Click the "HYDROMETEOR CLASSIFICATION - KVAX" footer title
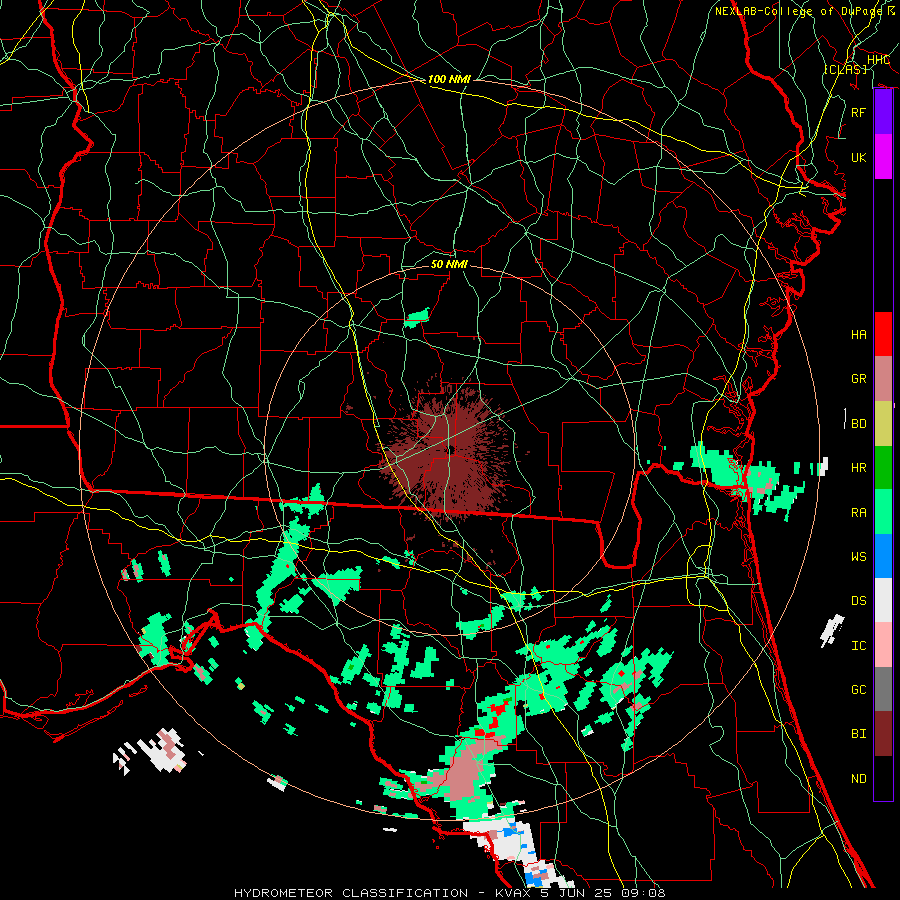 click(x=383, y=893)
